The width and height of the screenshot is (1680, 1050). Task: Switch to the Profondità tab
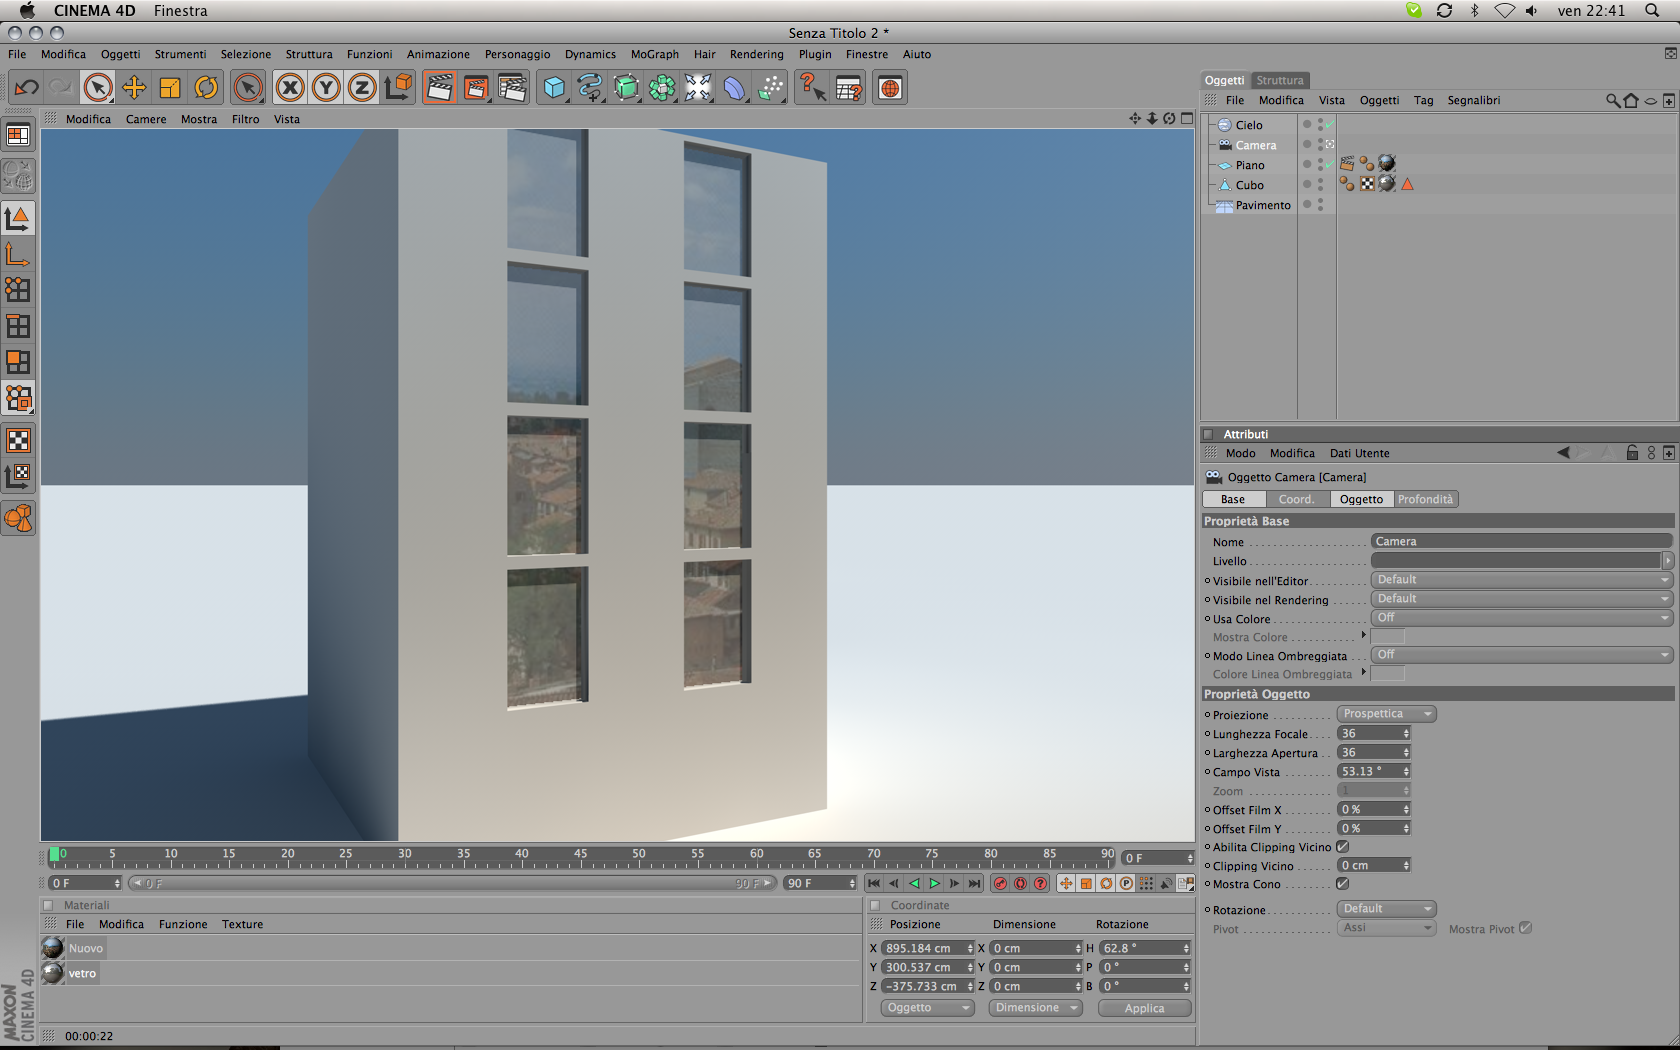1425,499
